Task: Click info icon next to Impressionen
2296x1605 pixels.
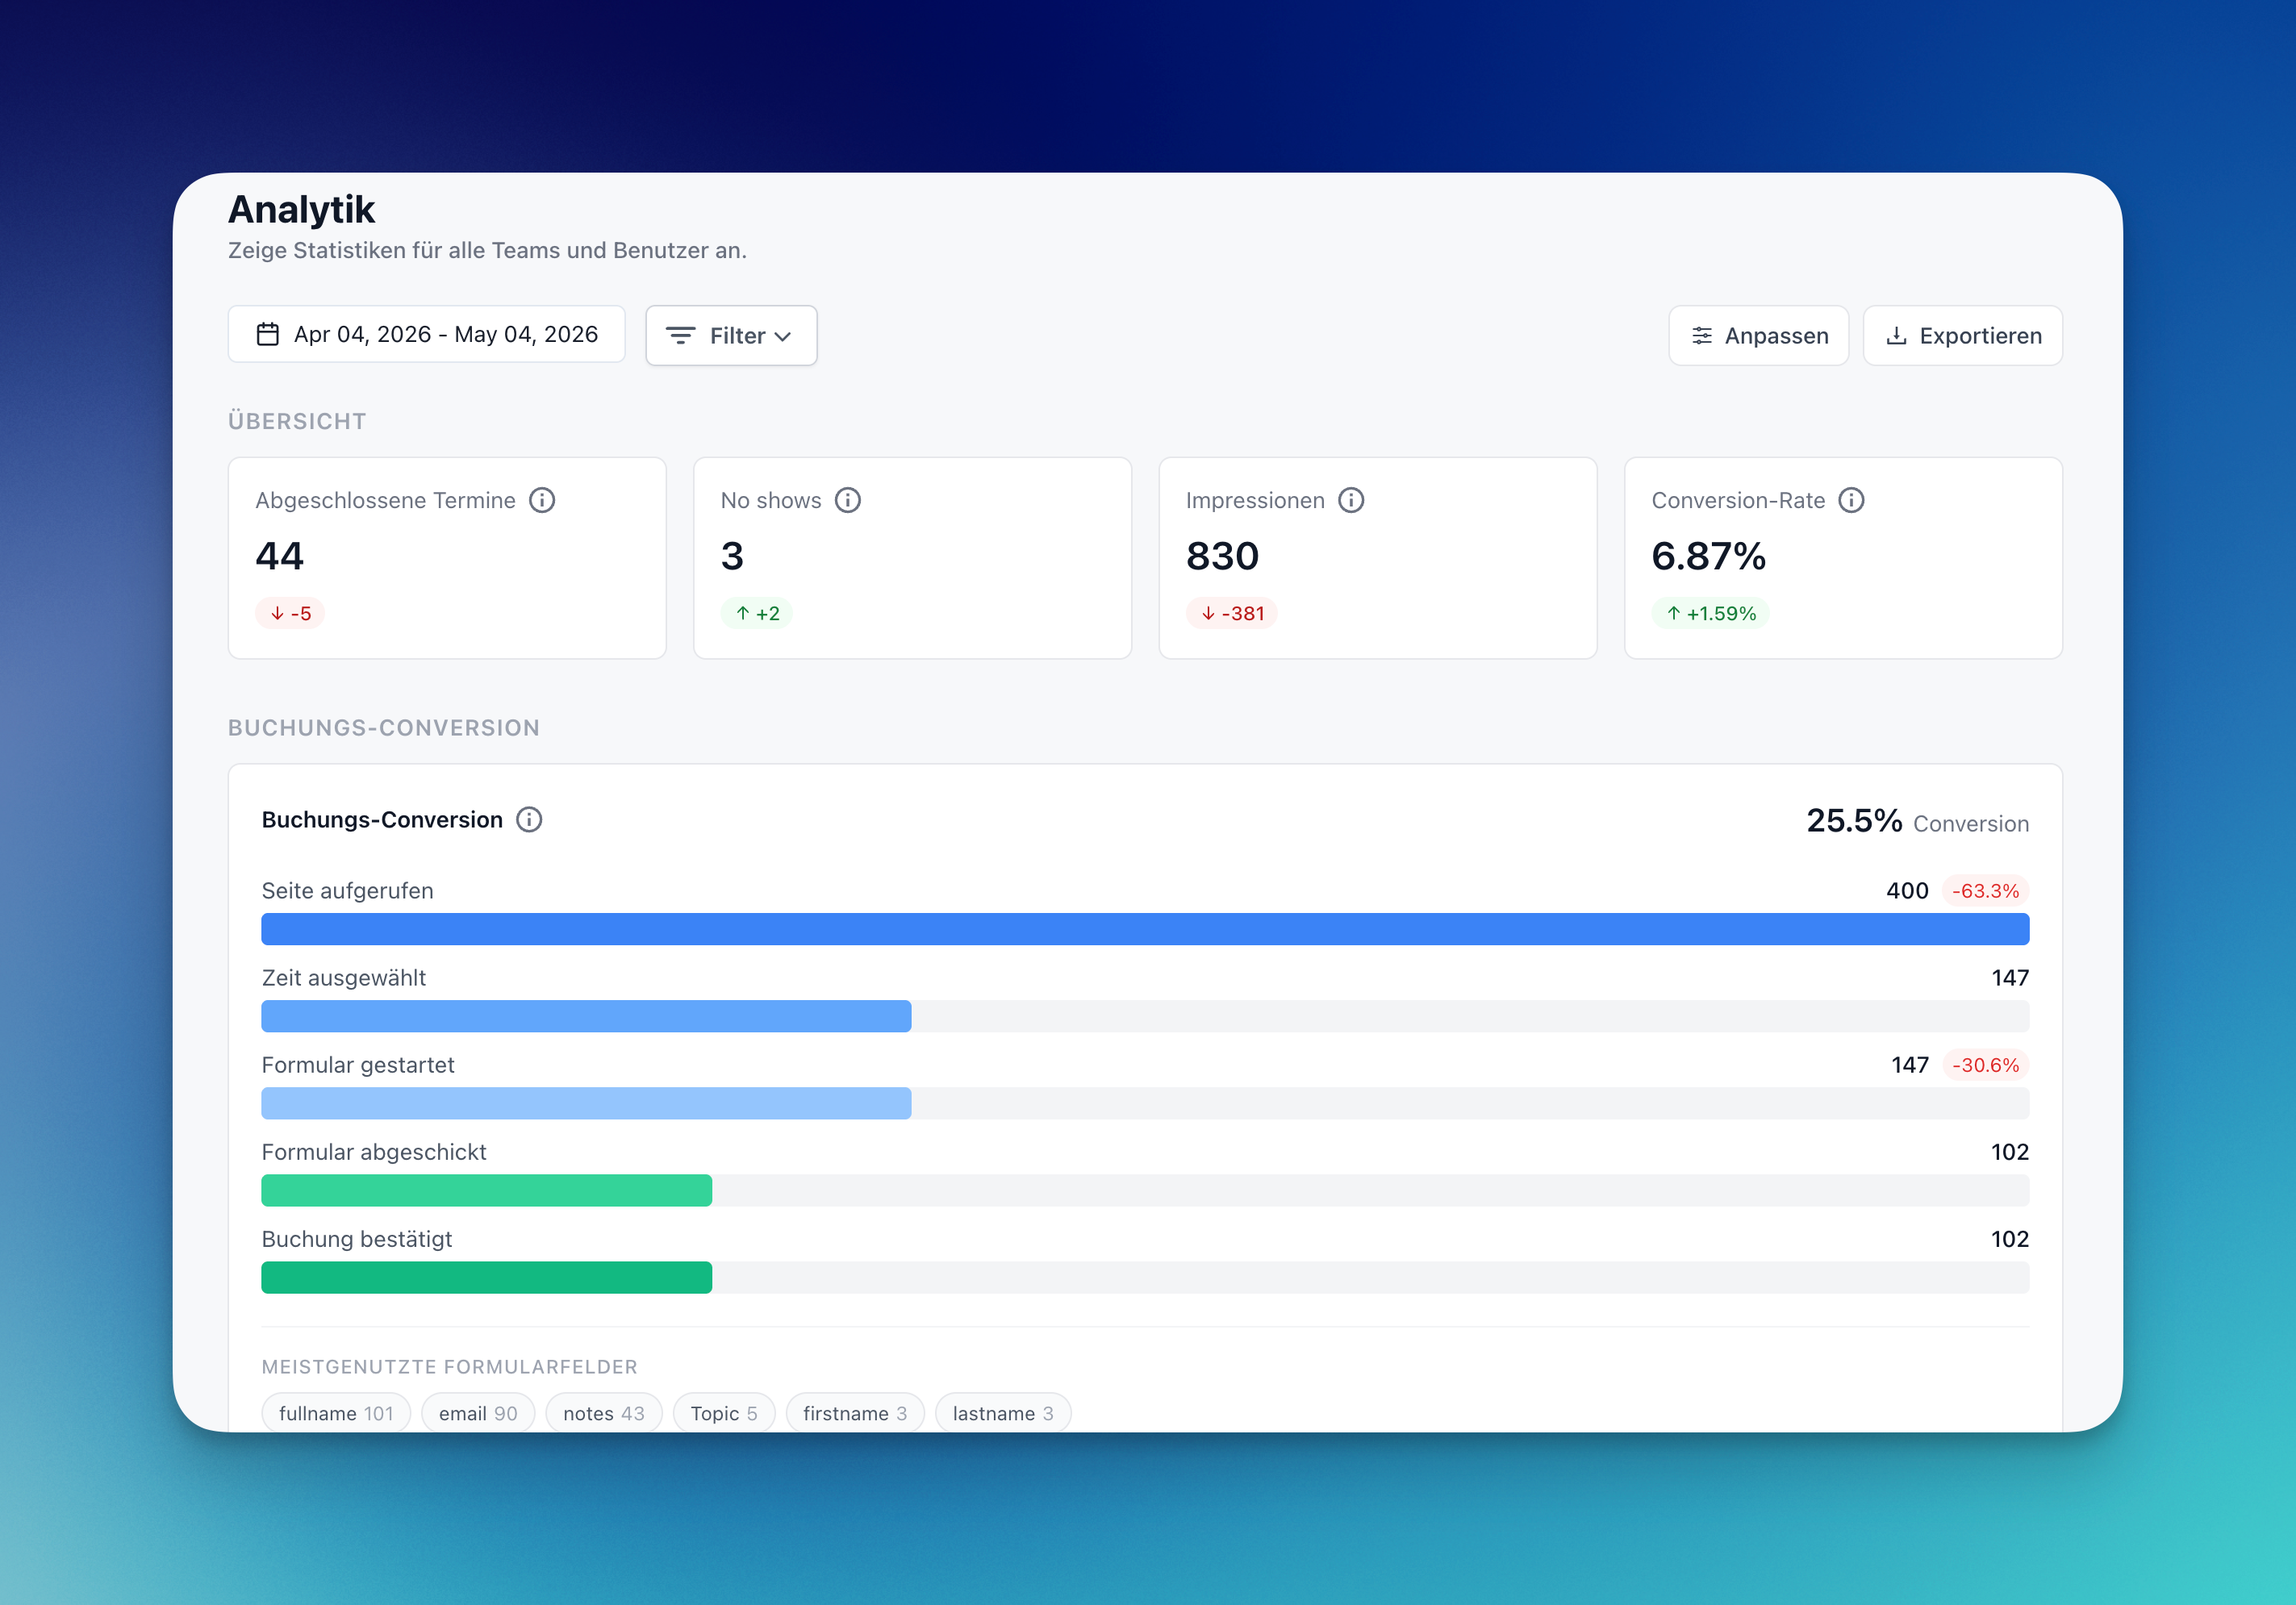Action: pyautogui.click(x=1351, y=500)
